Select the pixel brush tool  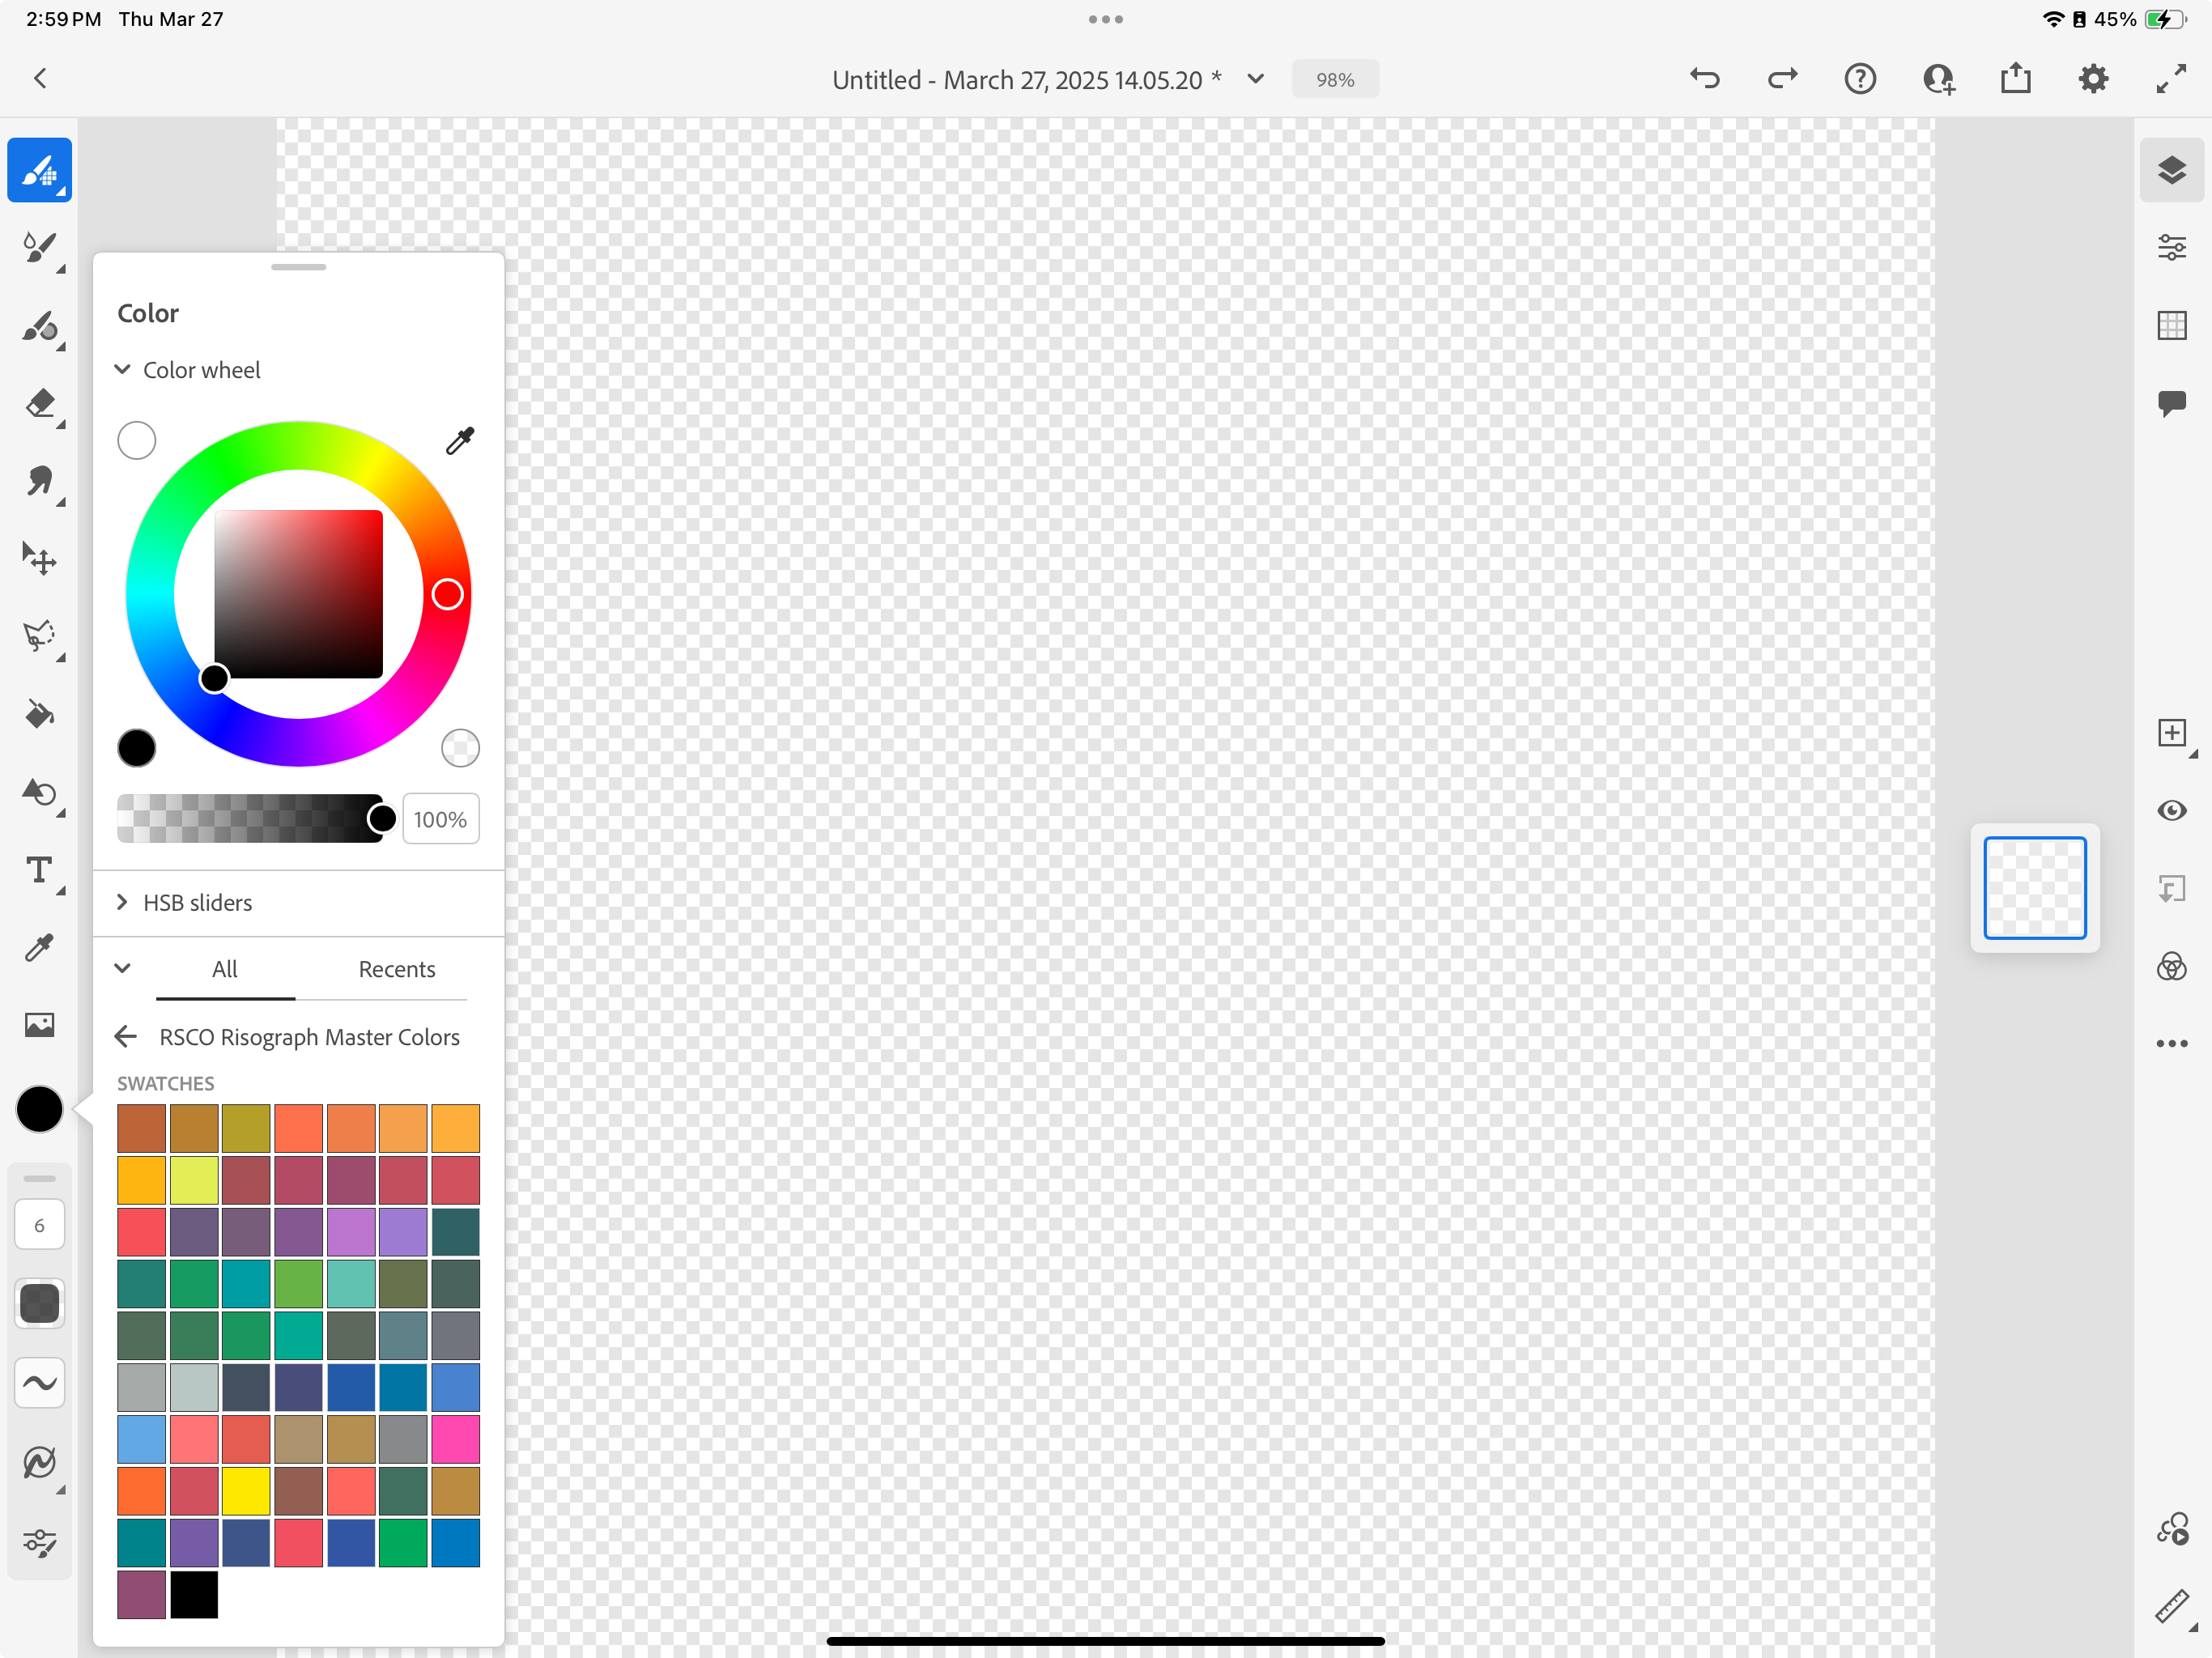40,170
